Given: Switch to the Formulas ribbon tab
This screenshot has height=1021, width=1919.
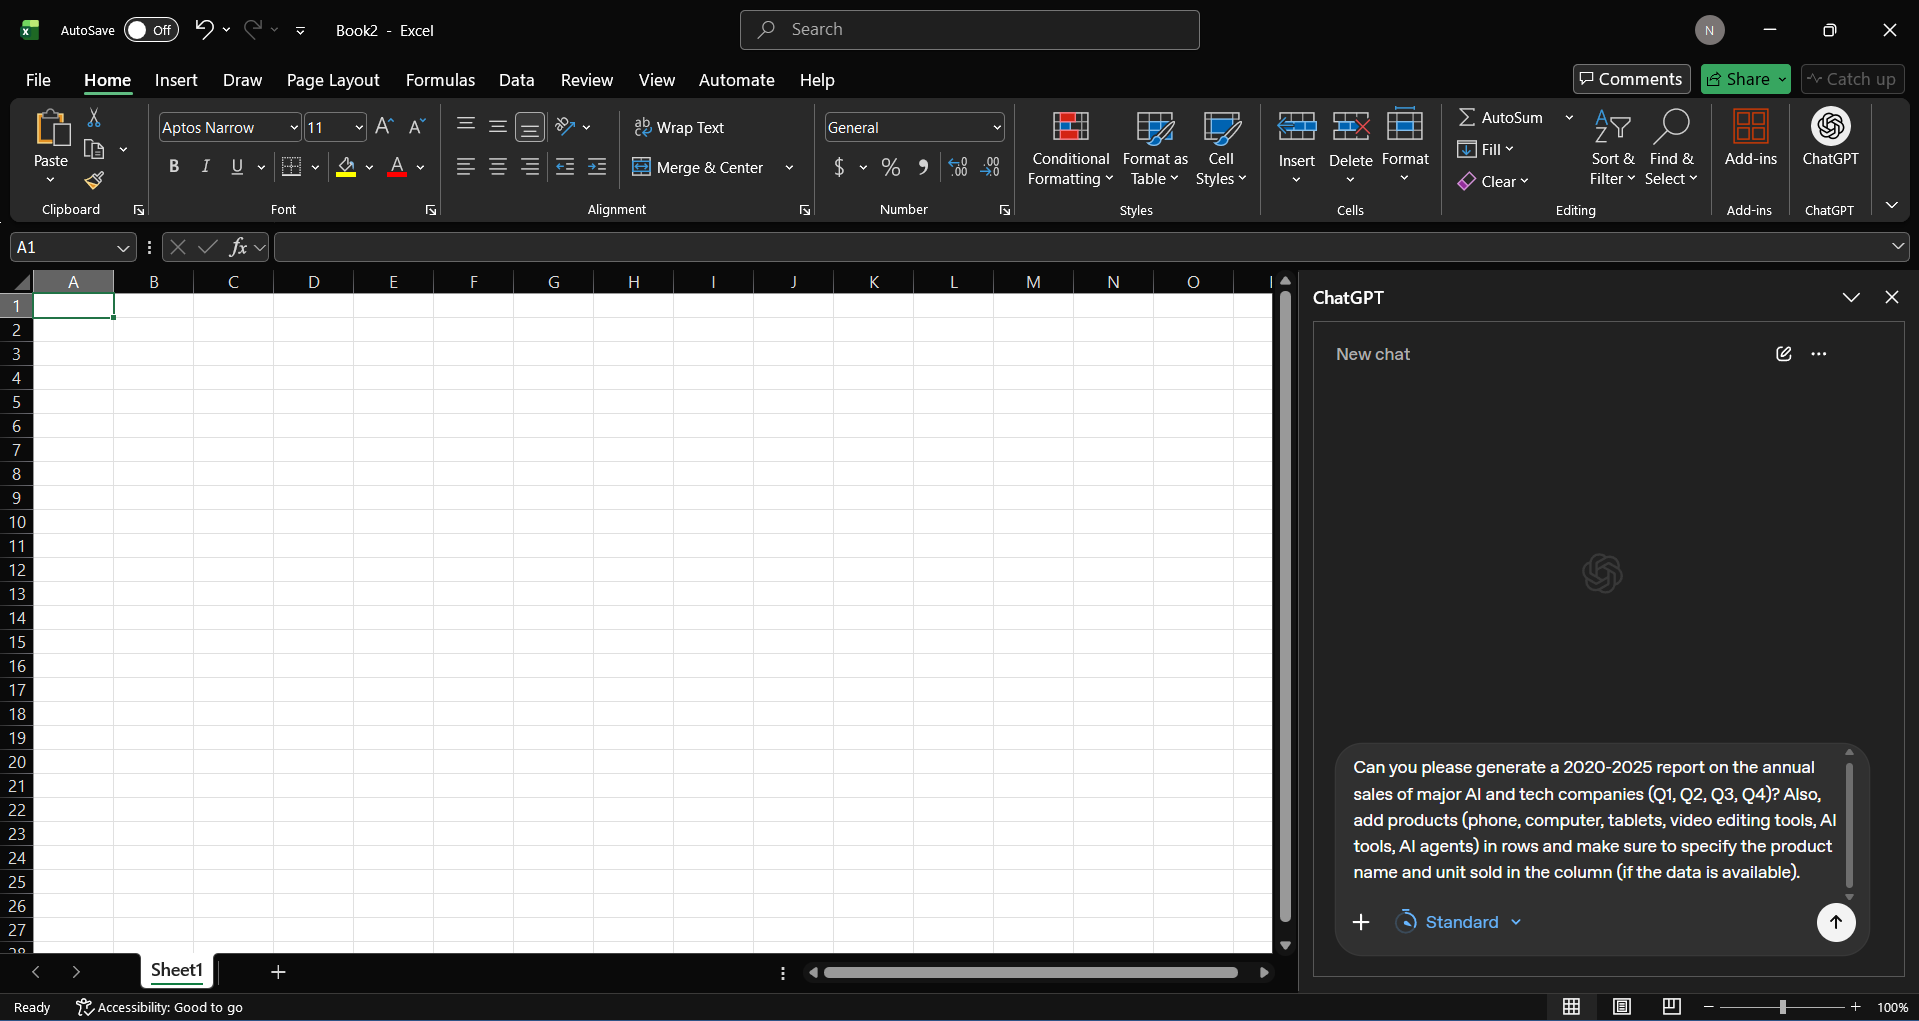Looking at the screenshot, I should point(440,80).
